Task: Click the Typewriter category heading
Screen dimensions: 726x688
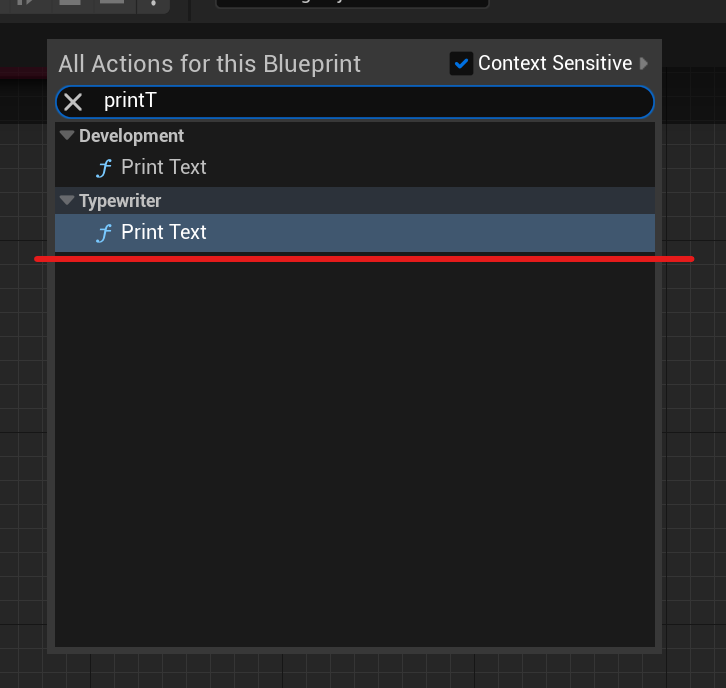Action: click(x=120, y=201)
